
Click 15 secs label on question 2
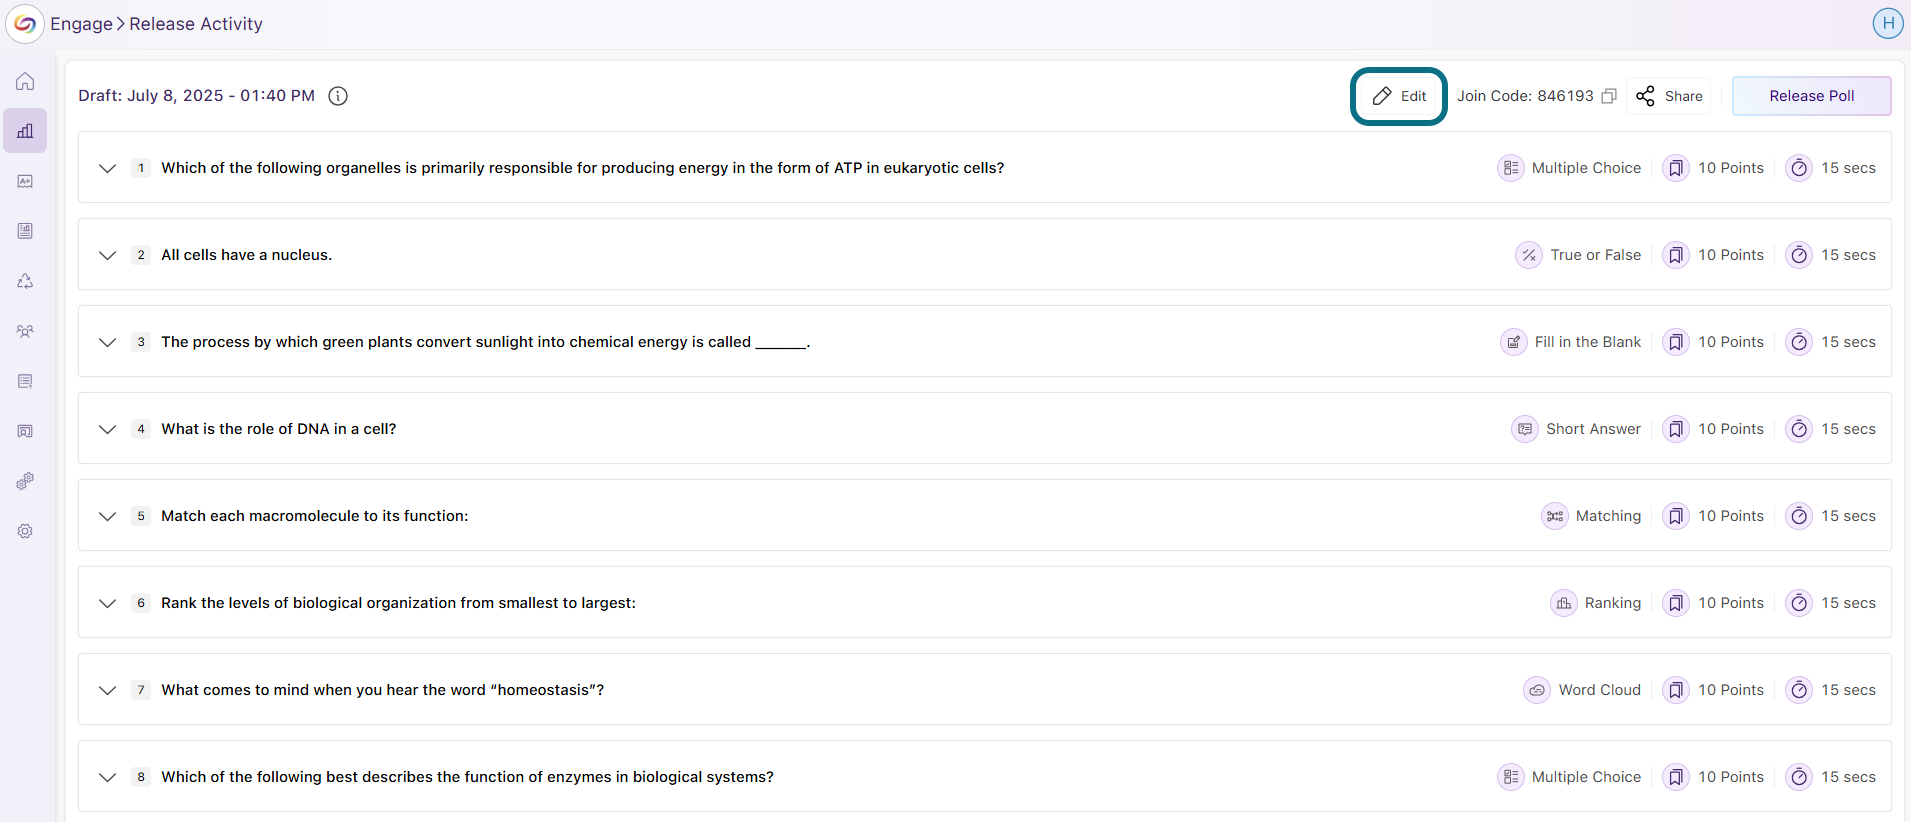(1848, 255)
